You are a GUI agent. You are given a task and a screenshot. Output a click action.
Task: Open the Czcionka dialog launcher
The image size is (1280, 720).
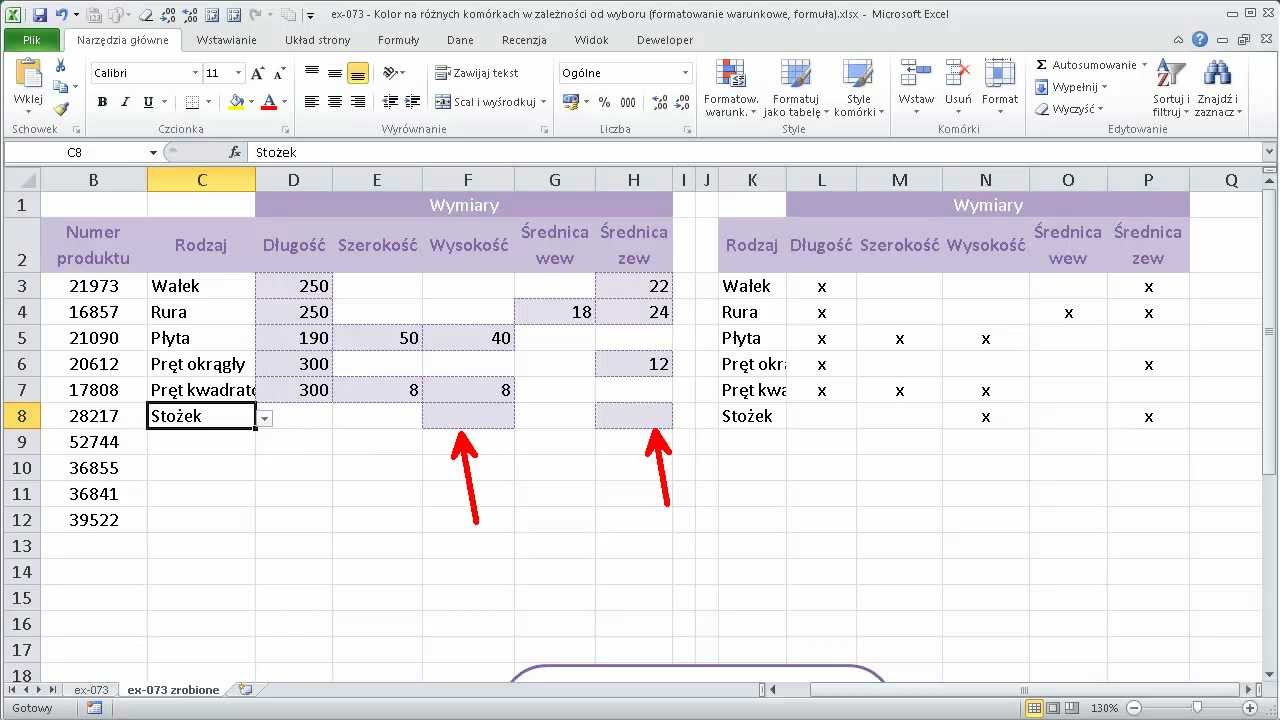[285, 130]
